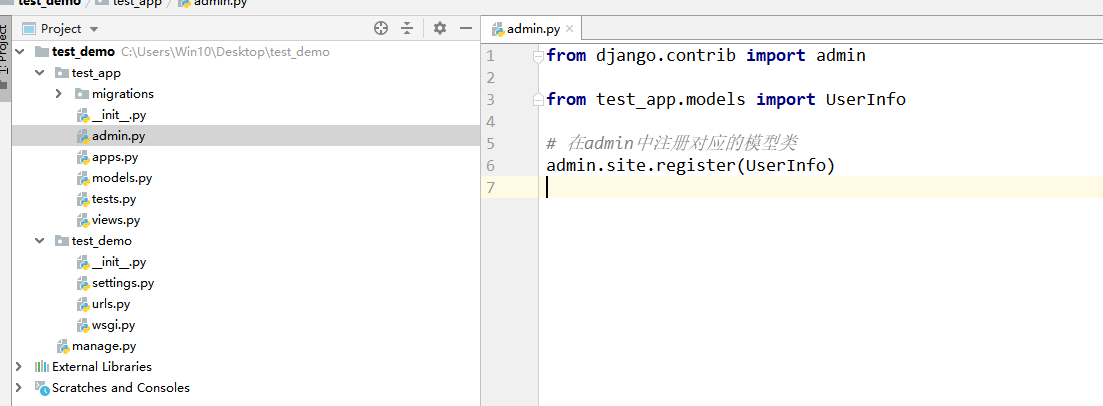Open wsgi.py in the project tree
1103x406 pixels.
113,325
